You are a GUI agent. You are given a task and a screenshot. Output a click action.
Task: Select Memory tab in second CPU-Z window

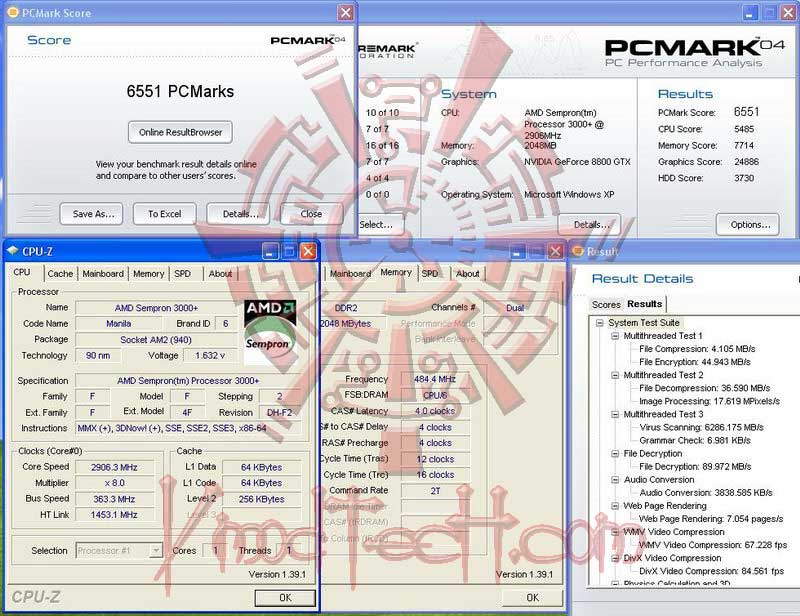[396, 272]
